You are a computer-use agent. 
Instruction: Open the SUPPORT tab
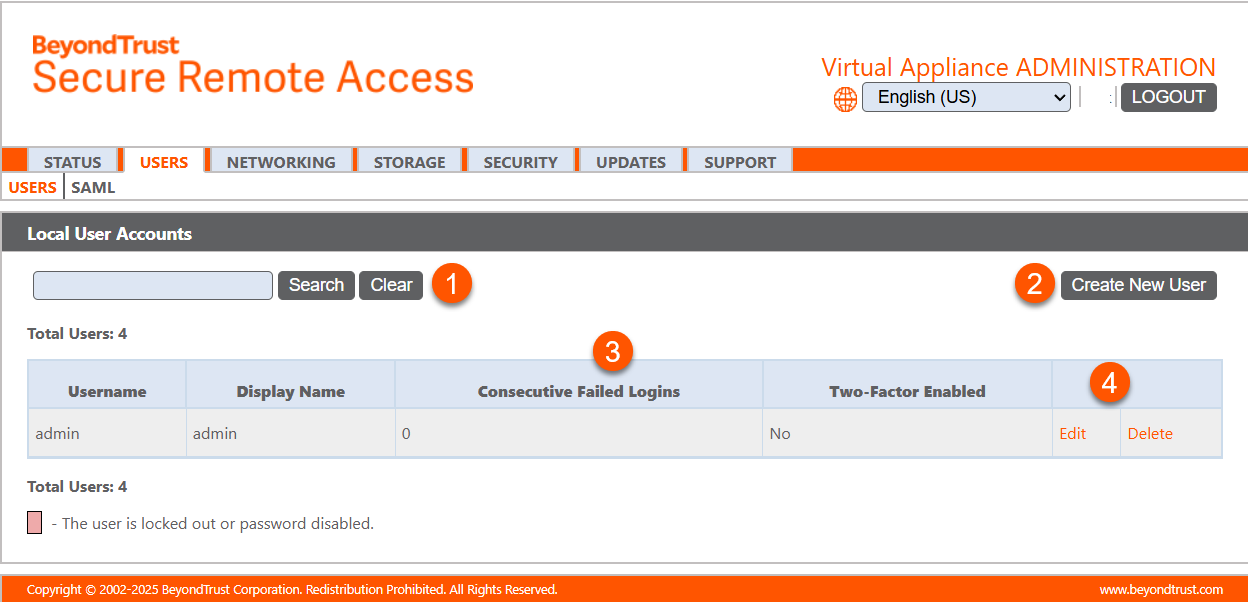(x=740, y=162)
